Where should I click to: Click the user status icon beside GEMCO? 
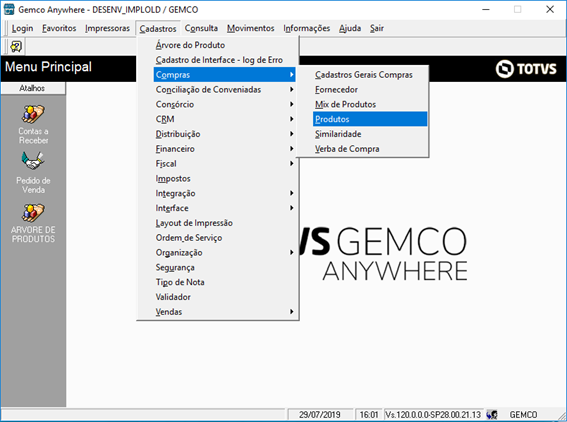pos(492,414)
